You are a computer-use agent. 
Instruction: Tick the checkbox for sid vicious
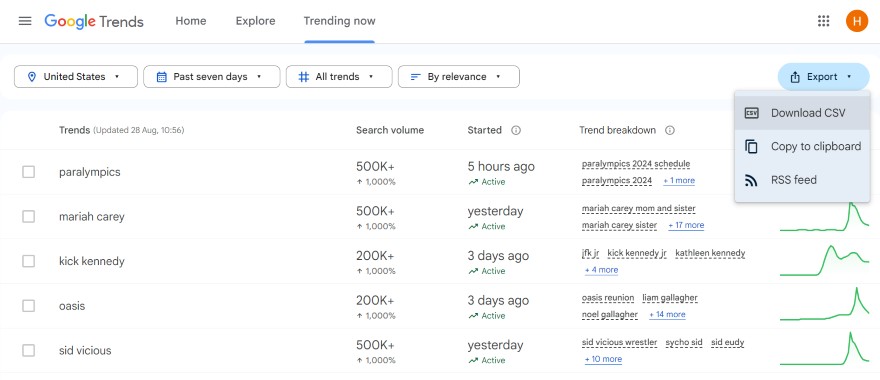(x=29, y=350)
